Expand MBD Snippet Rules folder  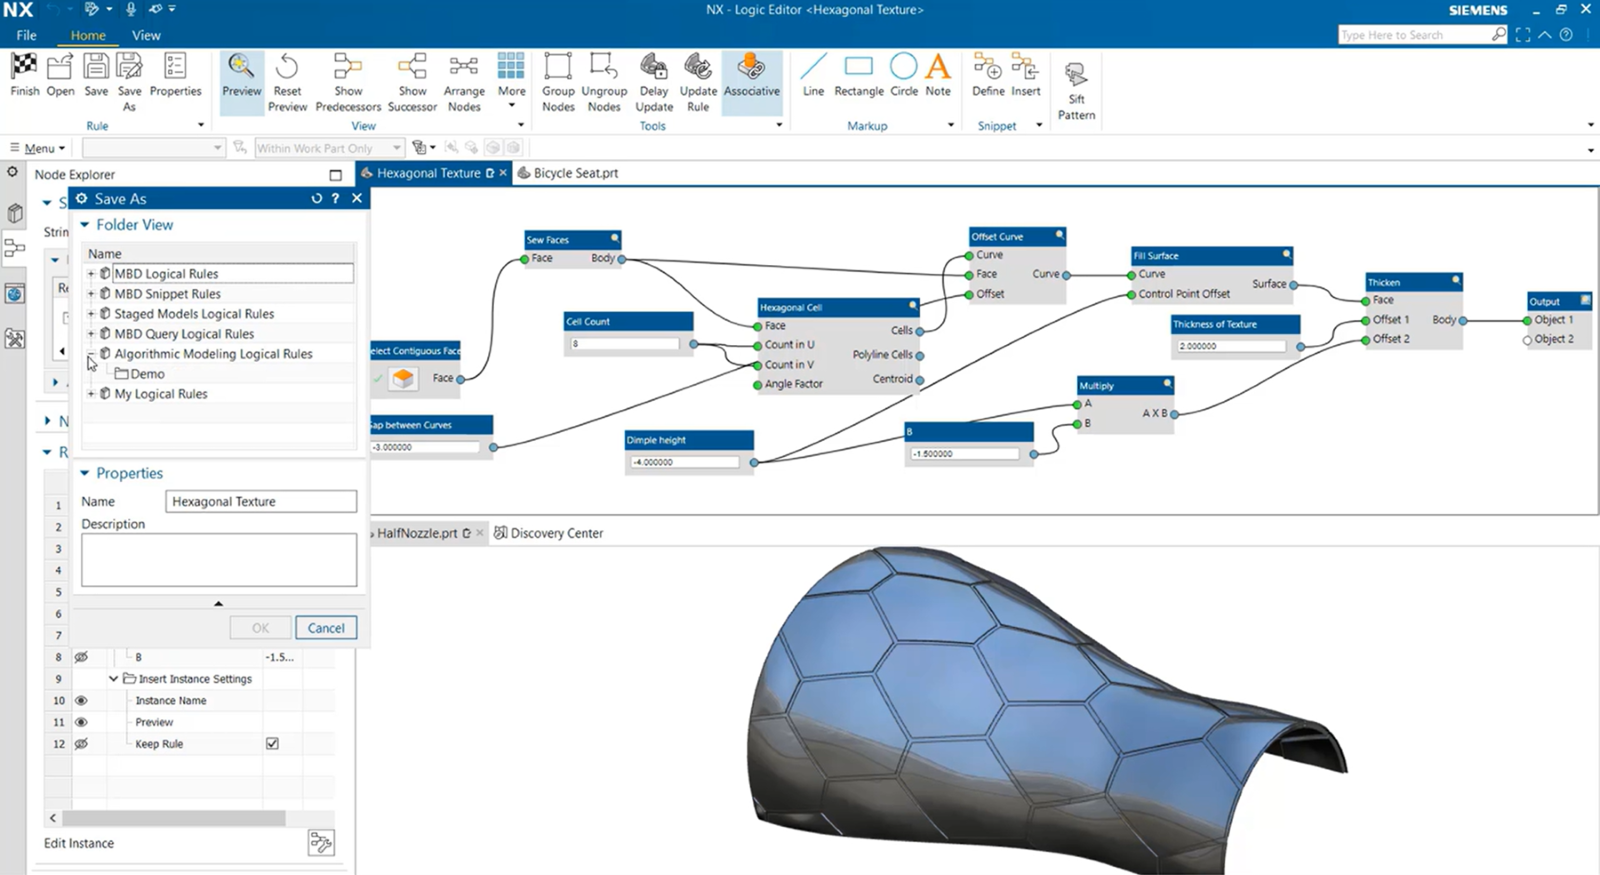91,293
